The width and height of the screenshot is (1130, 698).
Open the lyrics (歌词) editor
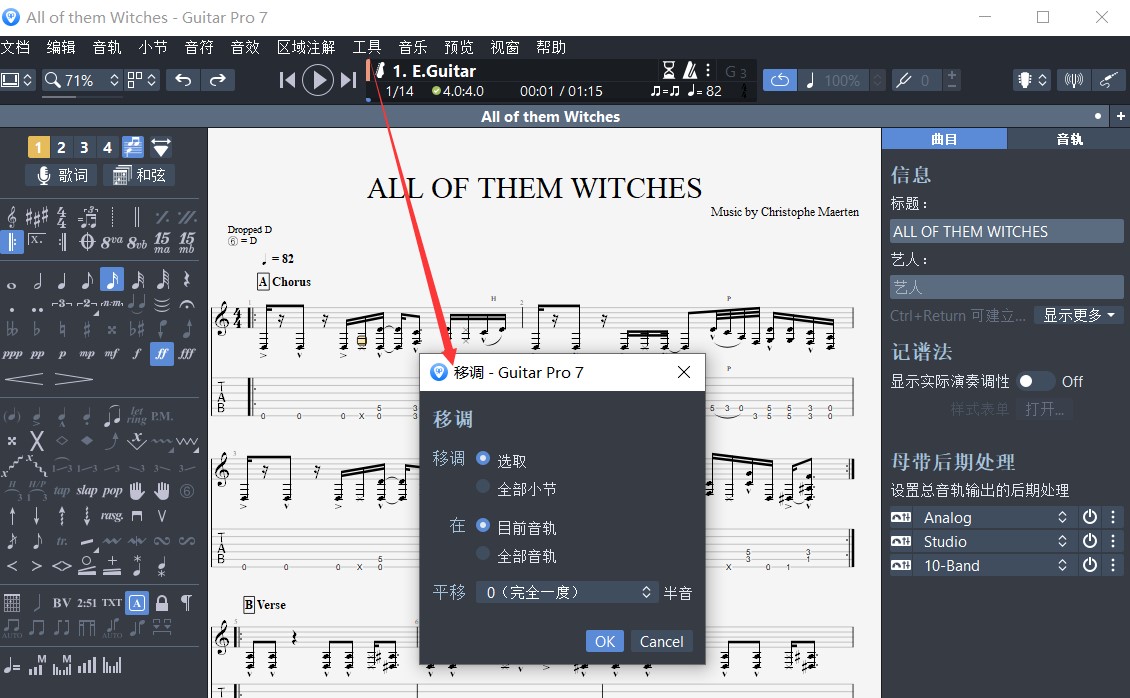coord(60,175)
